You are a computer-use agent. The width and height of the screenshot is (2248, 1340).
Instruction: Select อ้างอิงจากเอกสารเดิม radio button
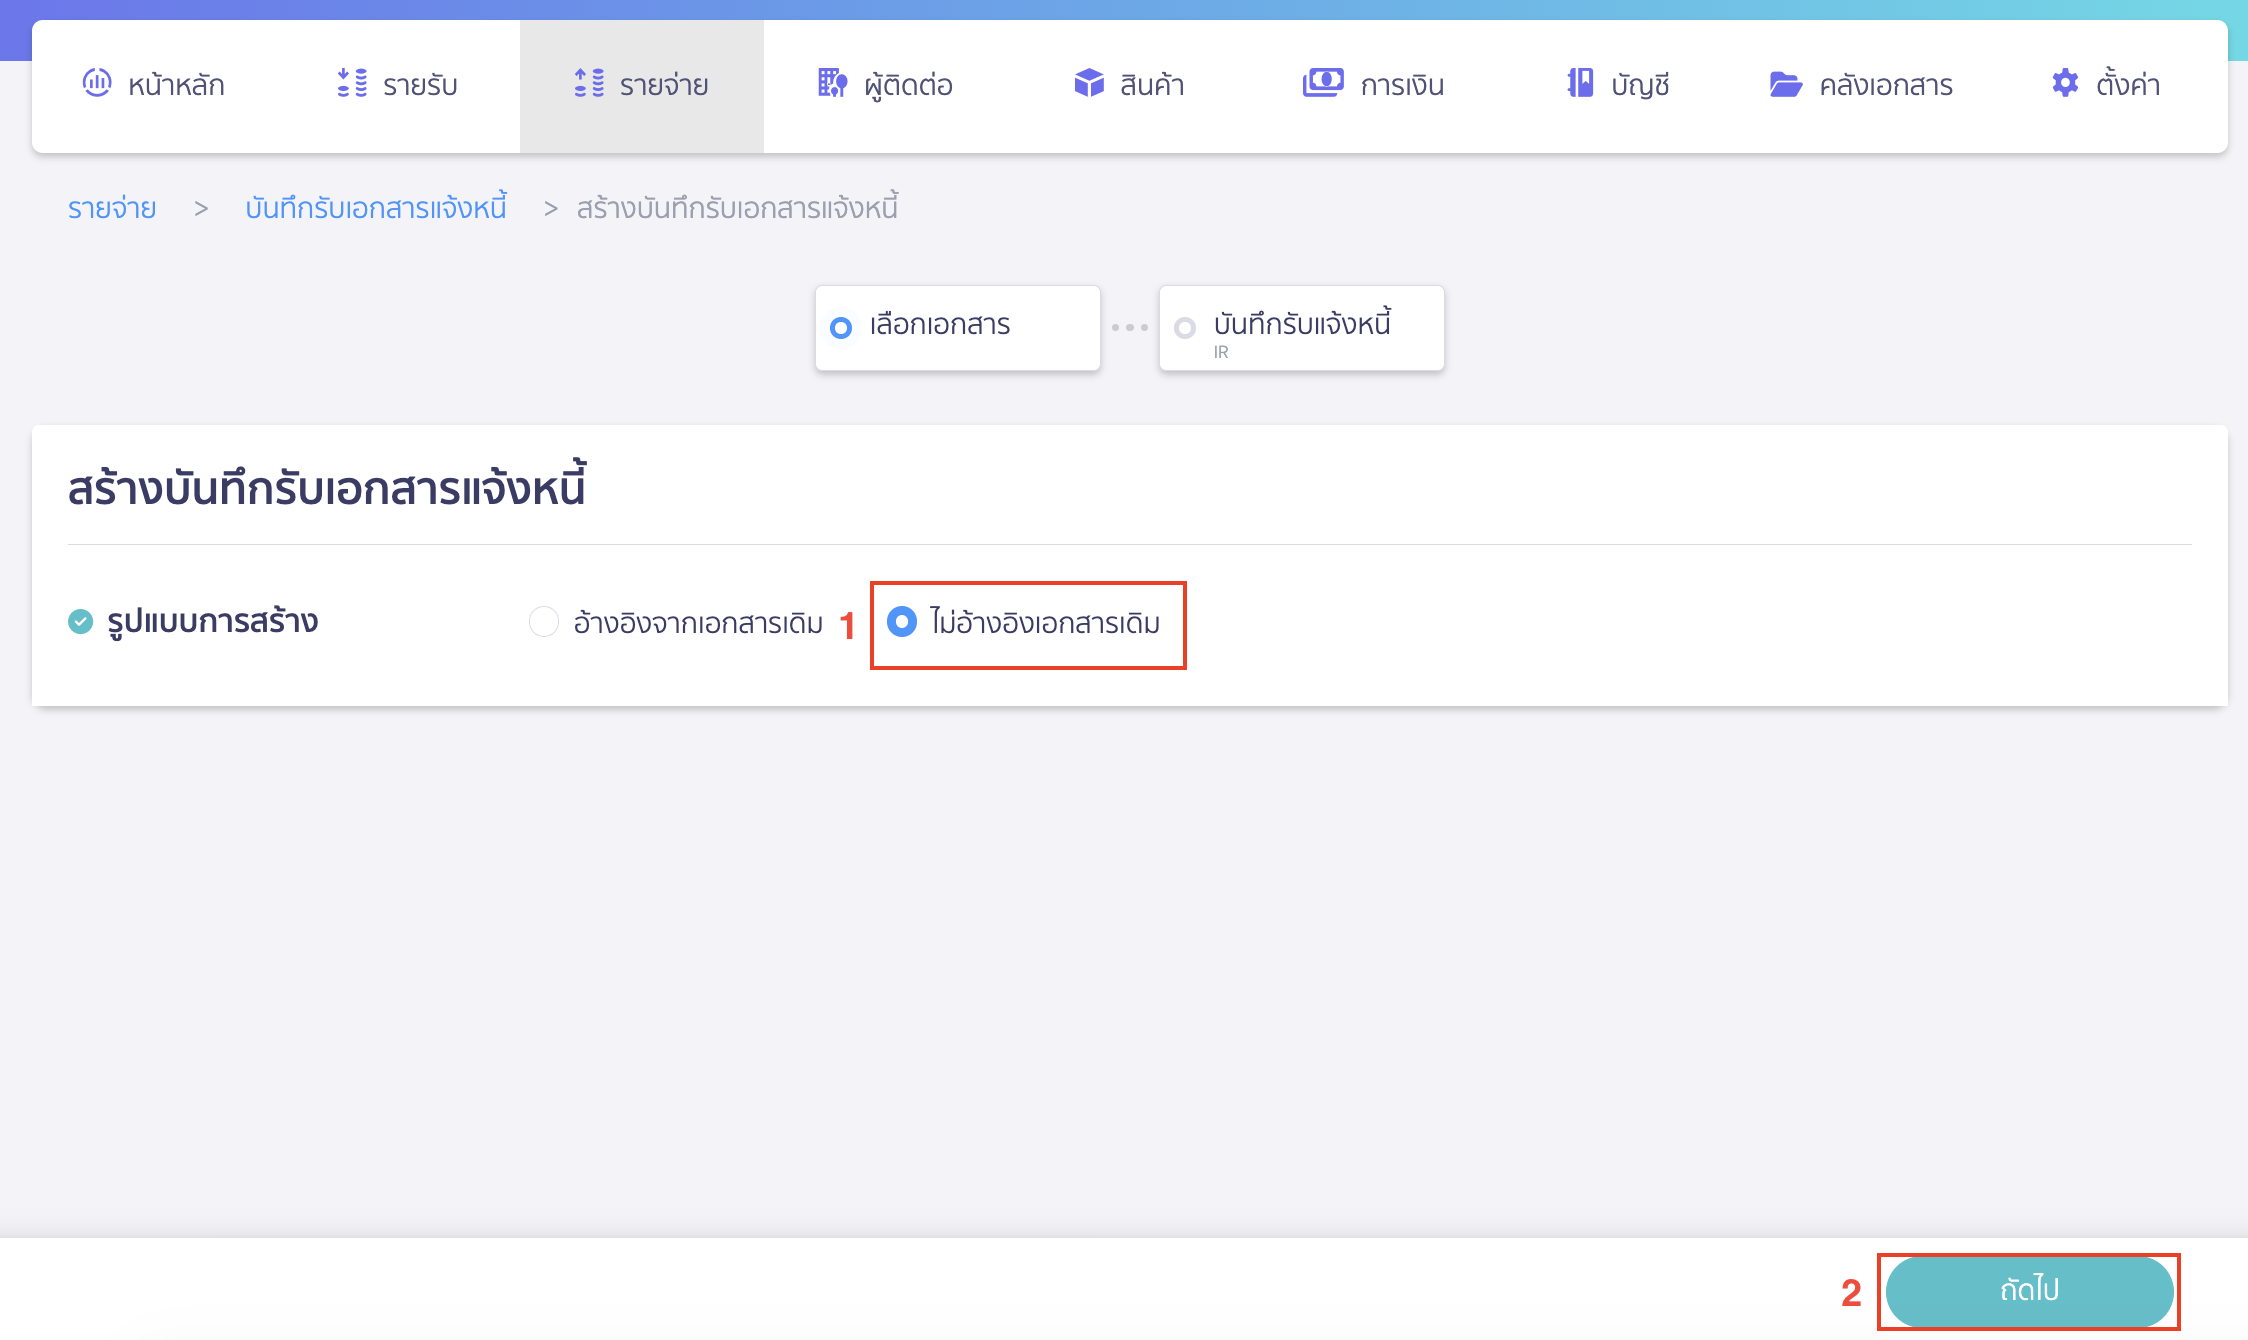point(544,622)
